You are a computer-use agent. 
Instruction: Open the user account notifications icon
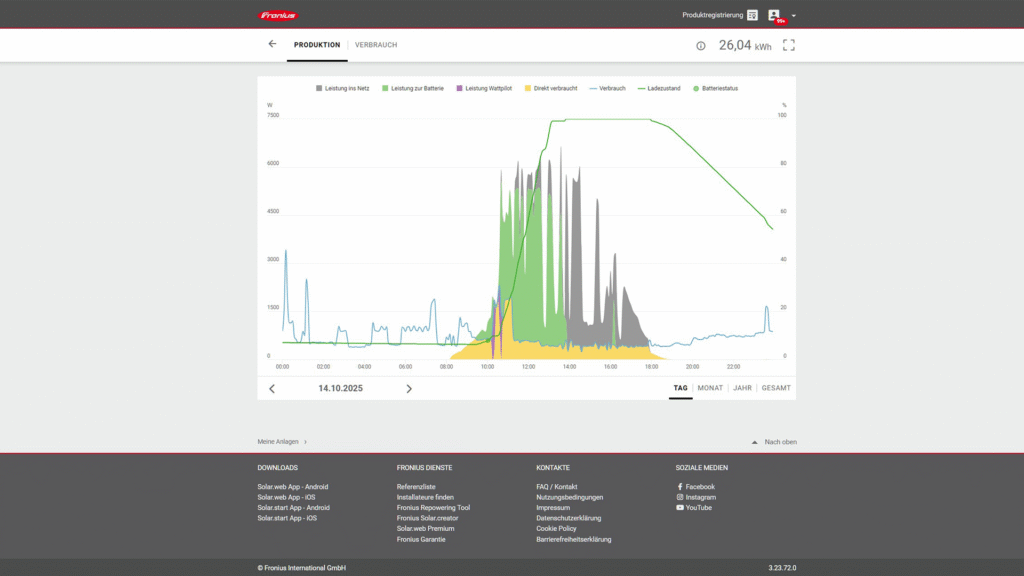[775, 16]
